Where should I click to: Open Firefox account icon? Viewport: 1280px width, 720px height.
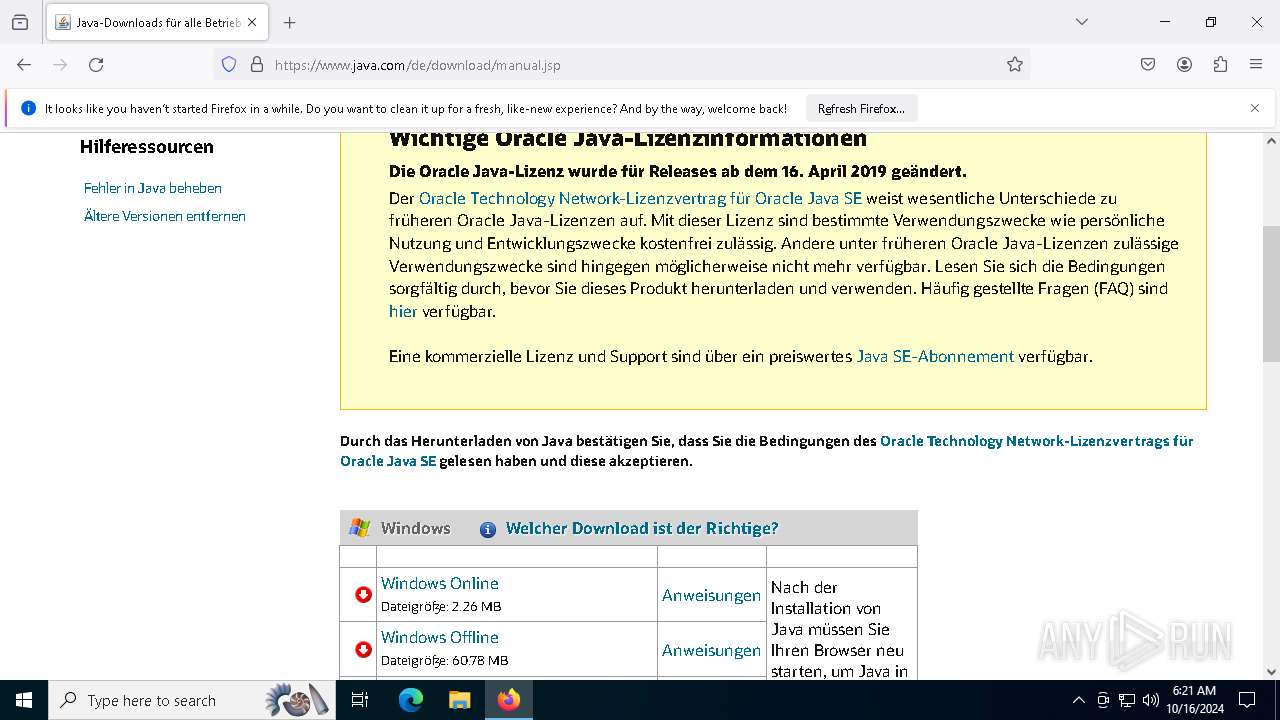(x=1184, y=65)
